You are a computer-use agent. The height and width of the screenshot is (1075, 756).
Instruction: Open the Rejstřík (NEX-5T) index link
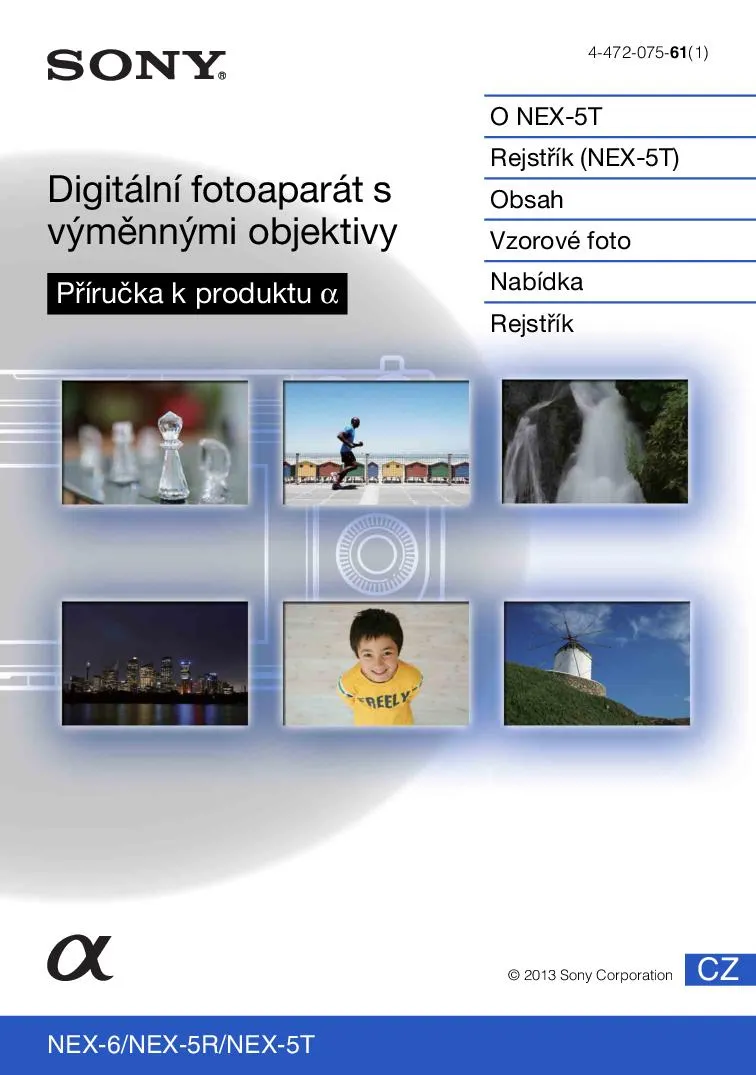(584, 158)
